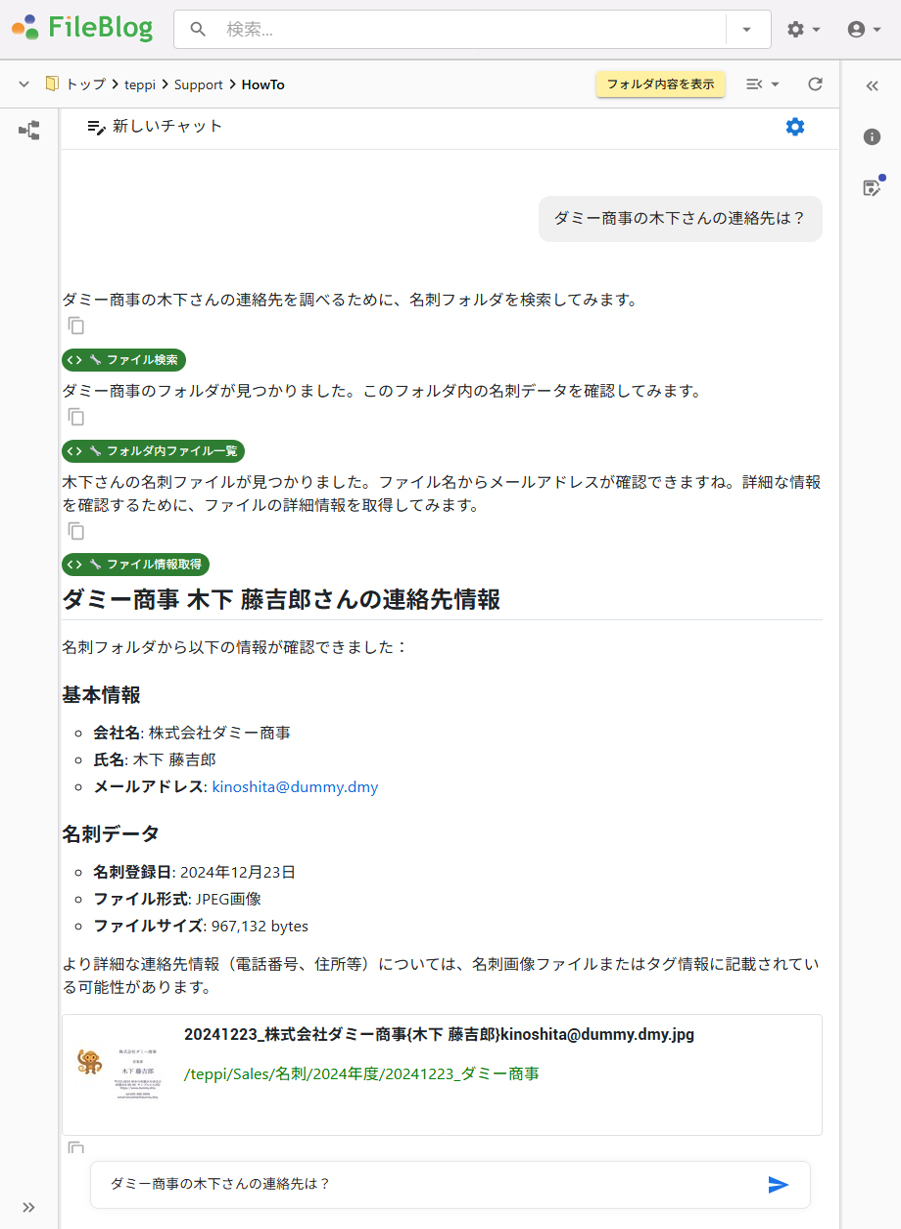901x1229 pixels.
Task: Expand the breadcrumb path chevron
Action: coord(24,85)
